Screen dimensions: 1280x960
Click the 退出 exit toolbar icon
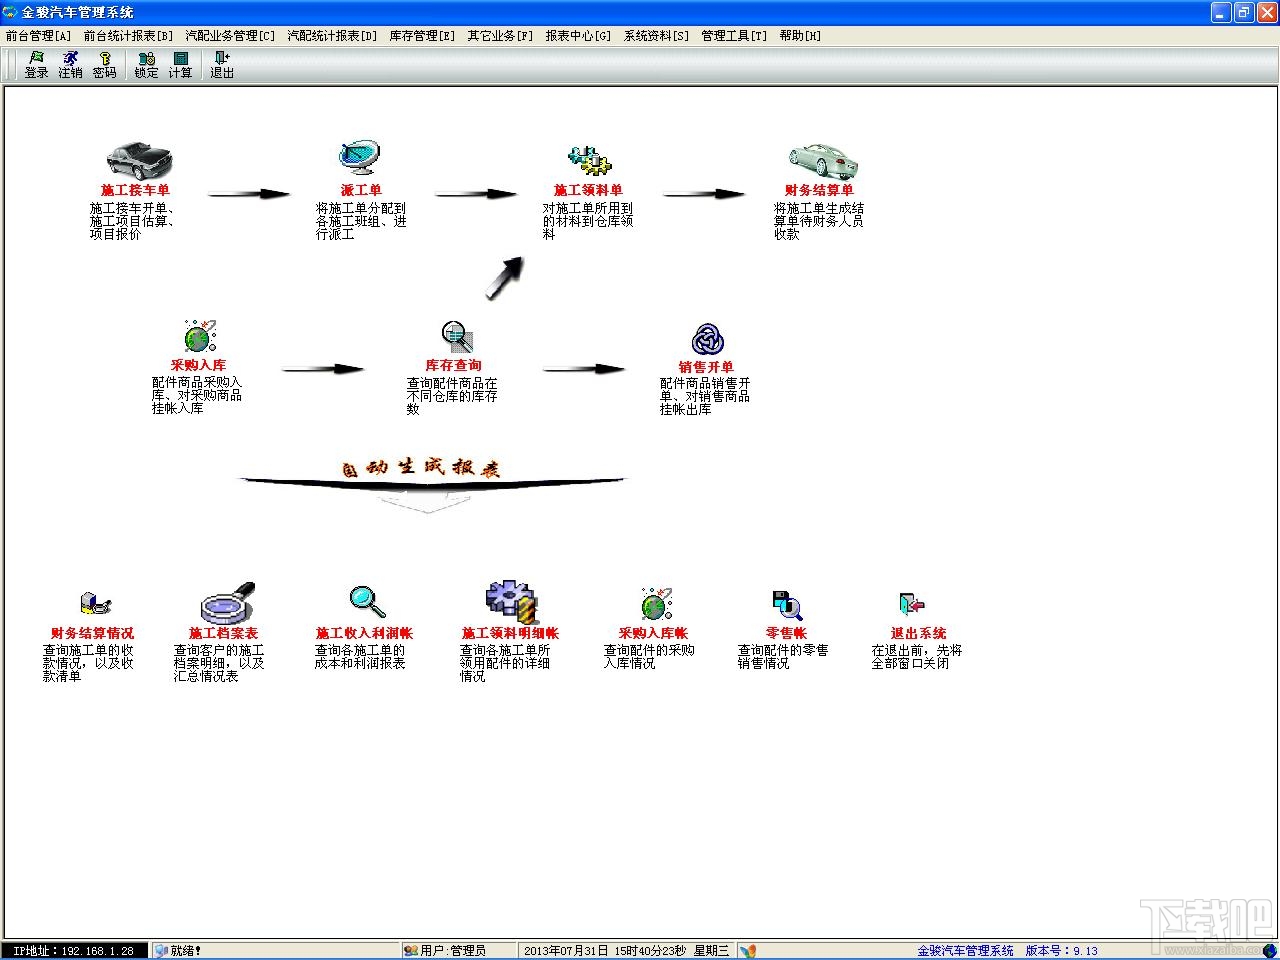click(222, 65)
